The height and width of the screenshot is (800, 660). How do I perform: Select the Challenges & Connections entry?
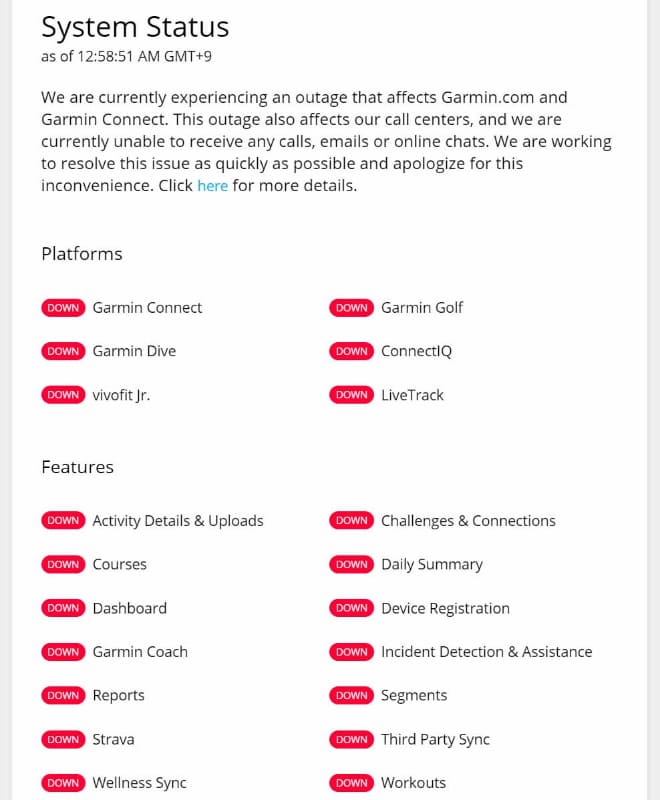click(x=468, y=521)
